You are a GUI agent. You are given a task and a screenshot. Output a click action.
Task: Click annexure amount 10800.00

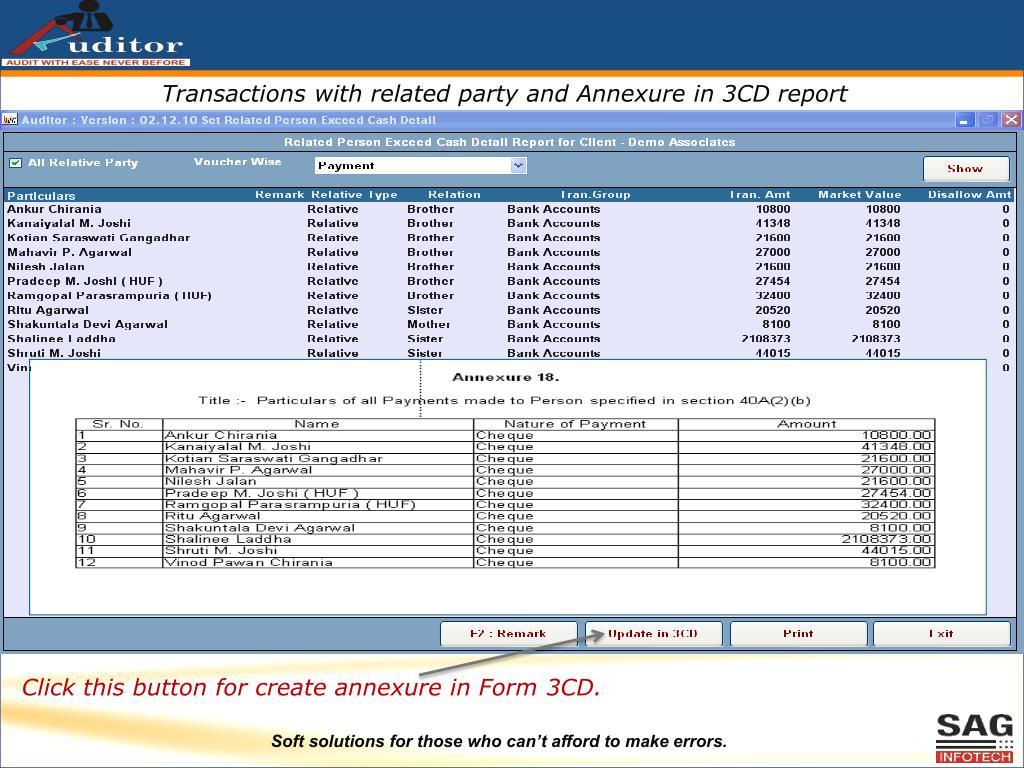point(896,435)
